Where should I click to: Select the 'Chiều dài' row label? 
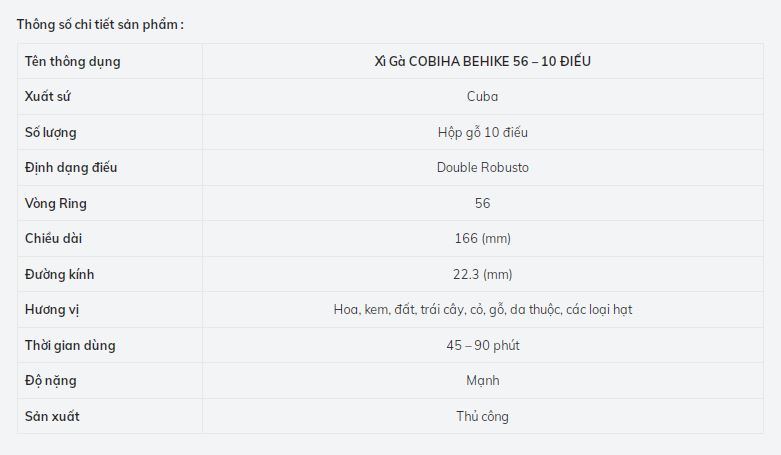[x=53, y=238]
